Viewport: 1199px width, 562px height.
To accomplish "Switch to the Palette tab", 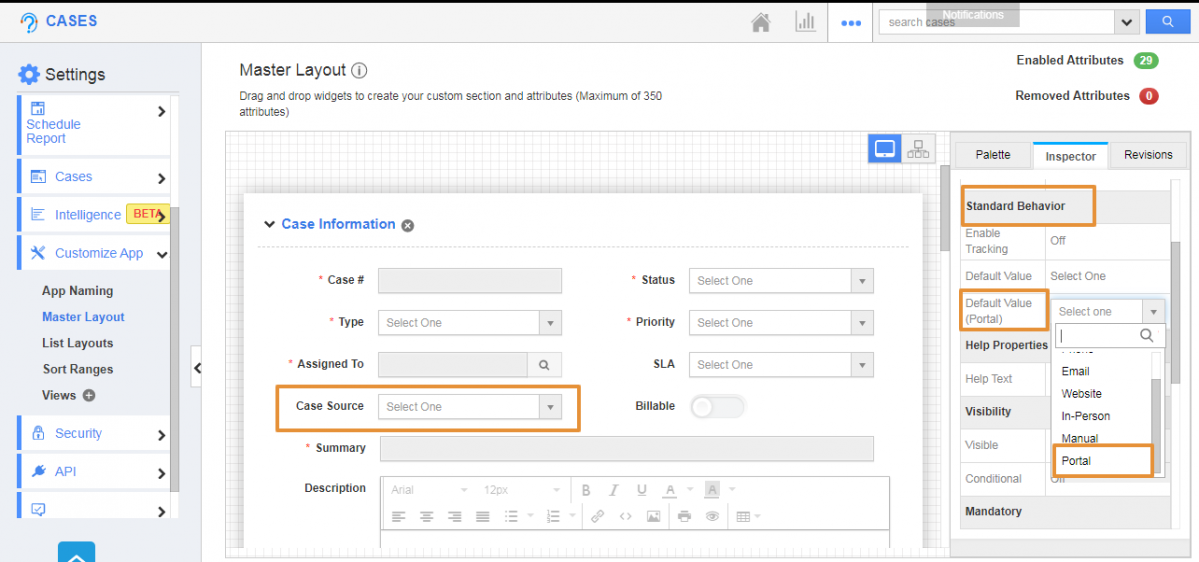I will click(x=992, y=155).
